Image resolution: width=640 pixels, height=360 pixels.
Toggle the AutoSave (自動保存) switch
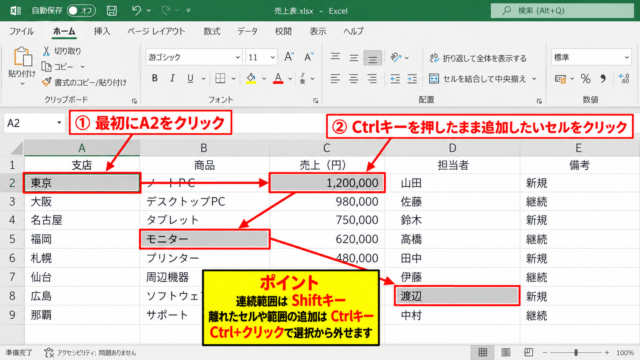coord(82,11)
